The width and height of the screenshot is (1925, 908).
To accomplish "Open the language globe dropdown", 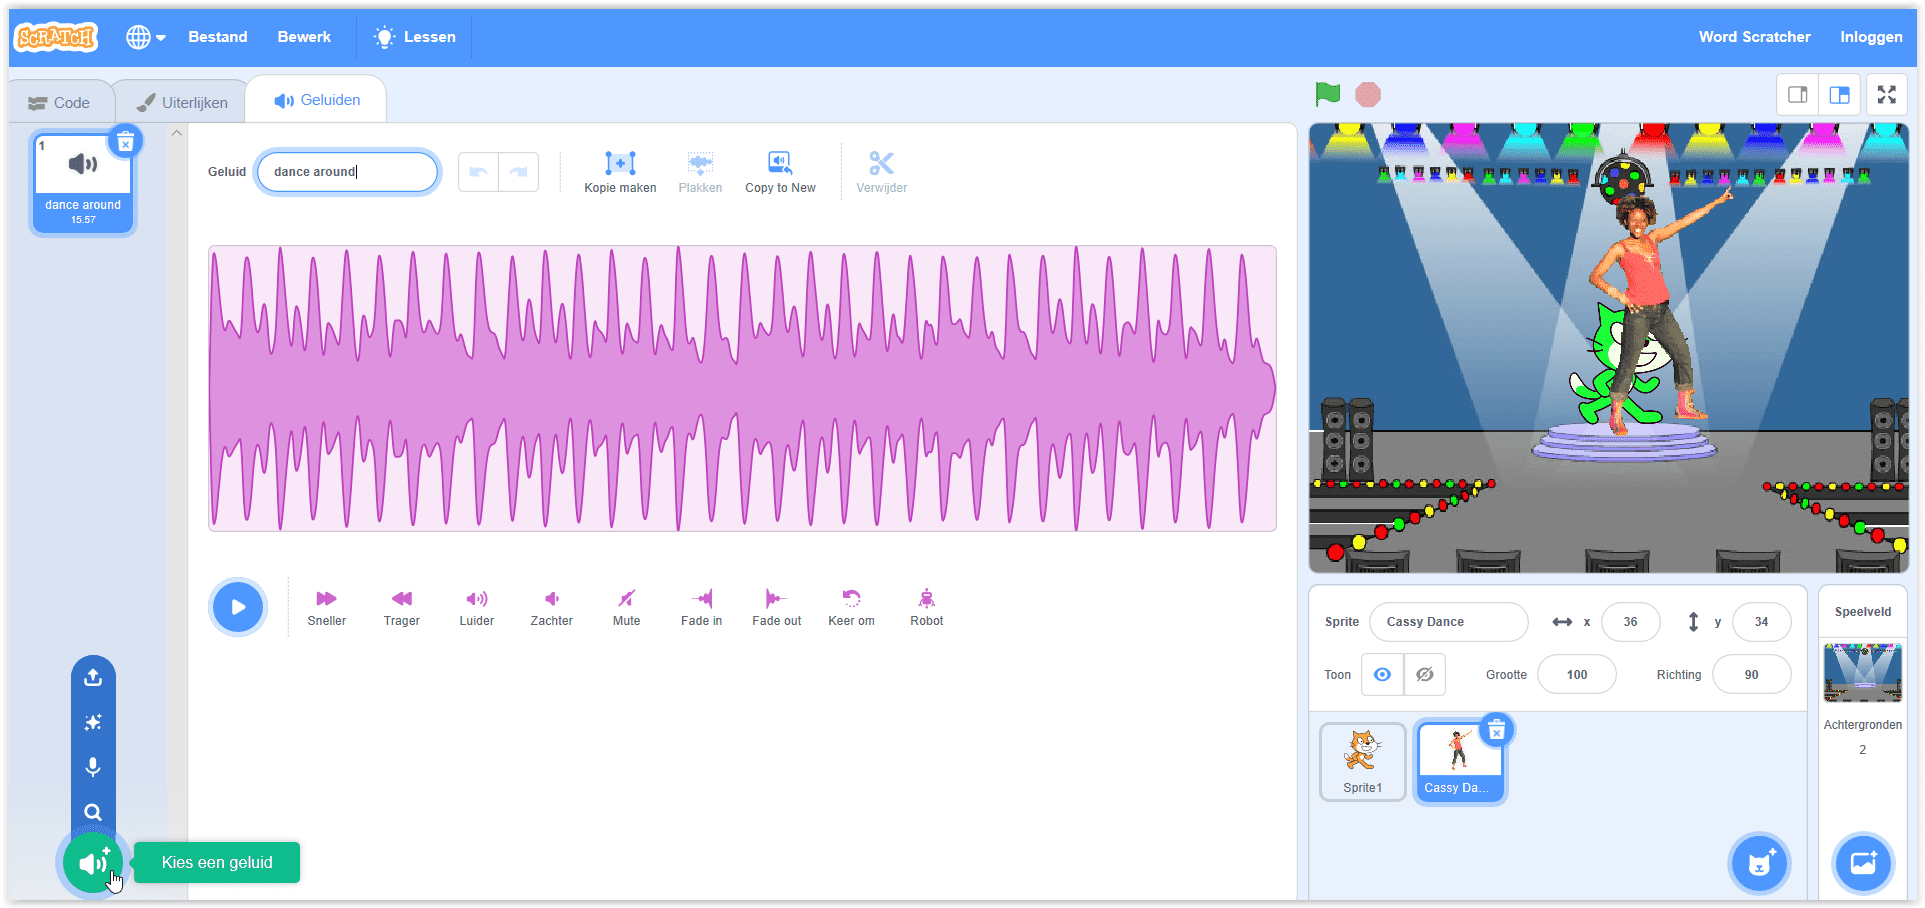I will tap(145, 37).
